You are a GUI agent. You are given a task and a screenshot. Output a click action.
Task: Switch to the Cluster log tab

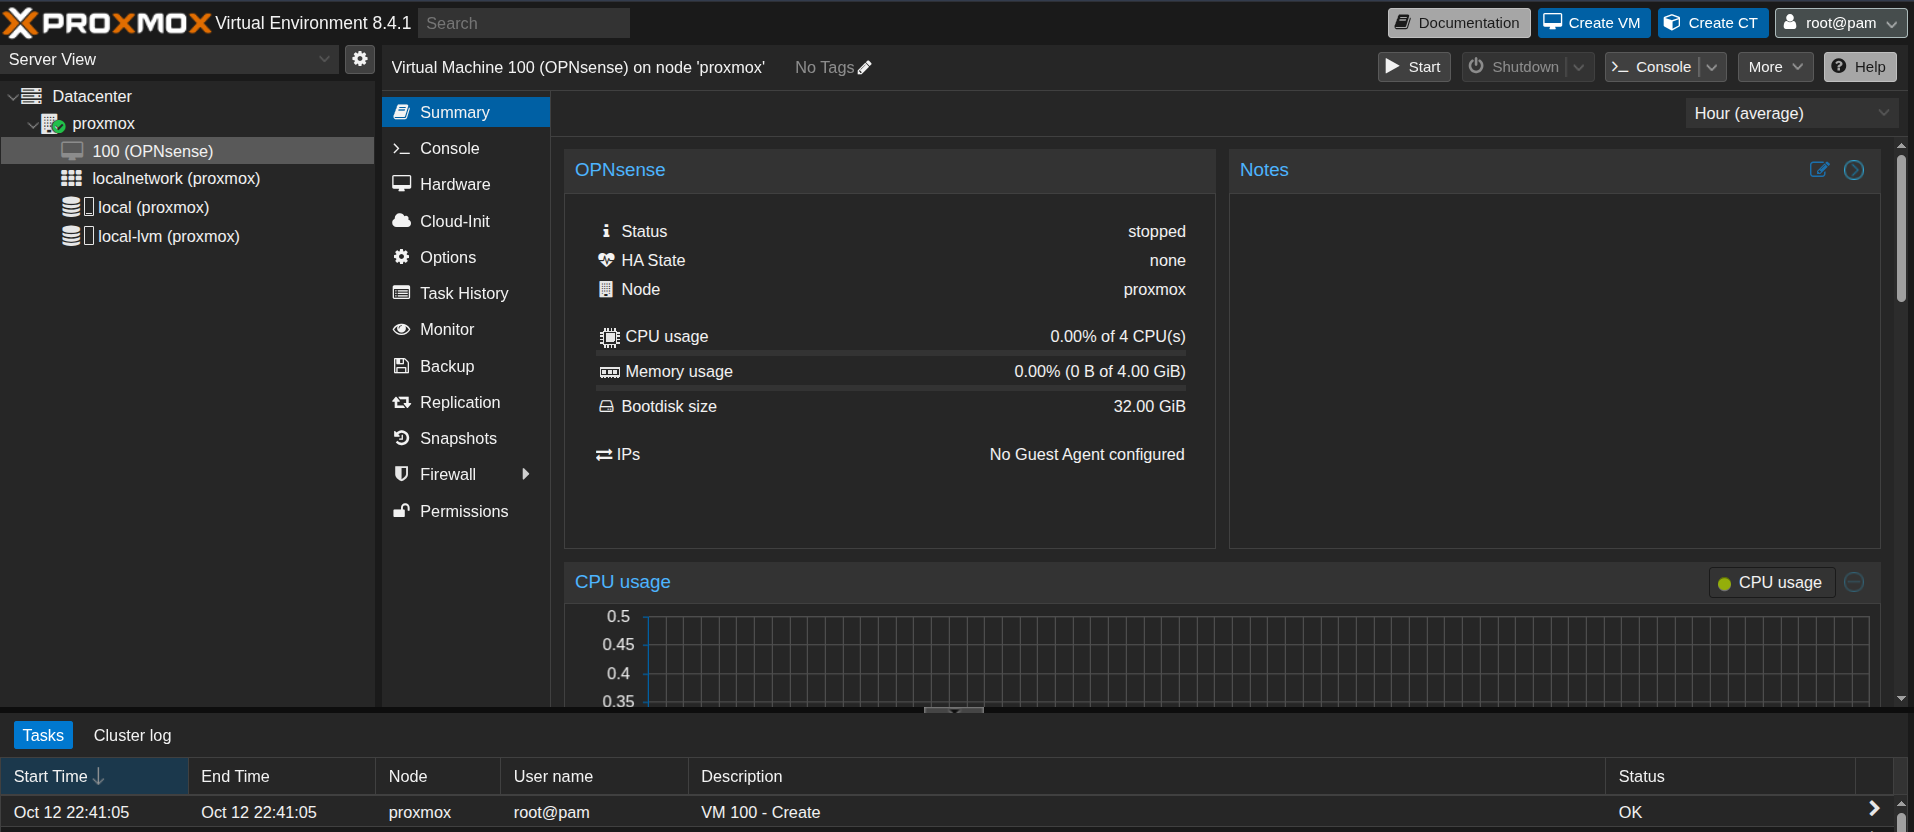[x=132, y=735]
